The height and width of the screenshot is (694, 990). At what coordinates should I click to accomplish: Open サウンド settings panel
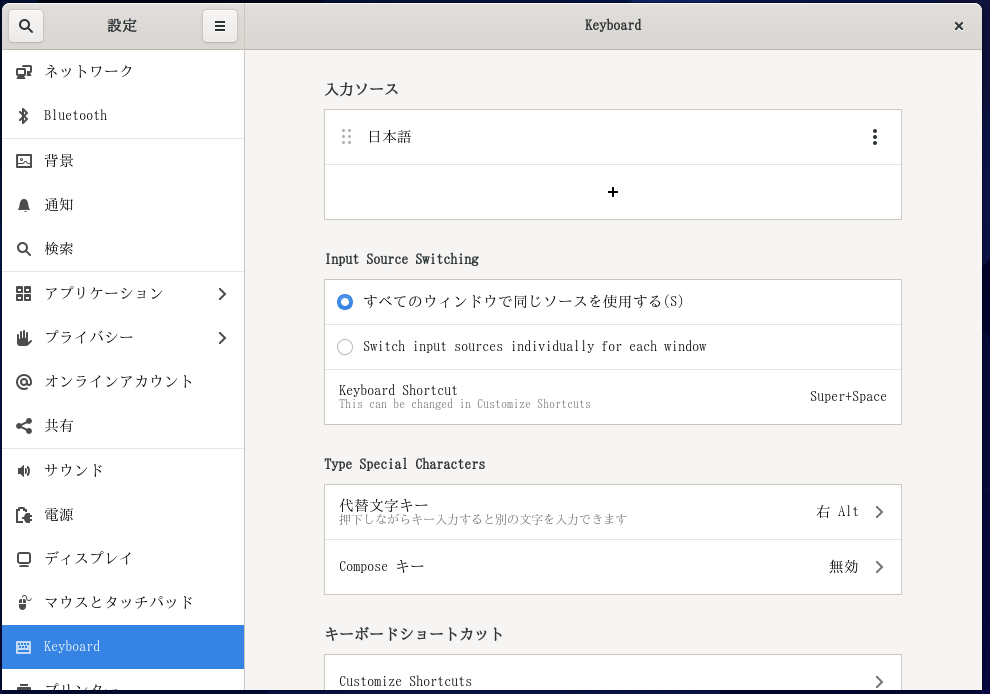click(x=123, y=470)
